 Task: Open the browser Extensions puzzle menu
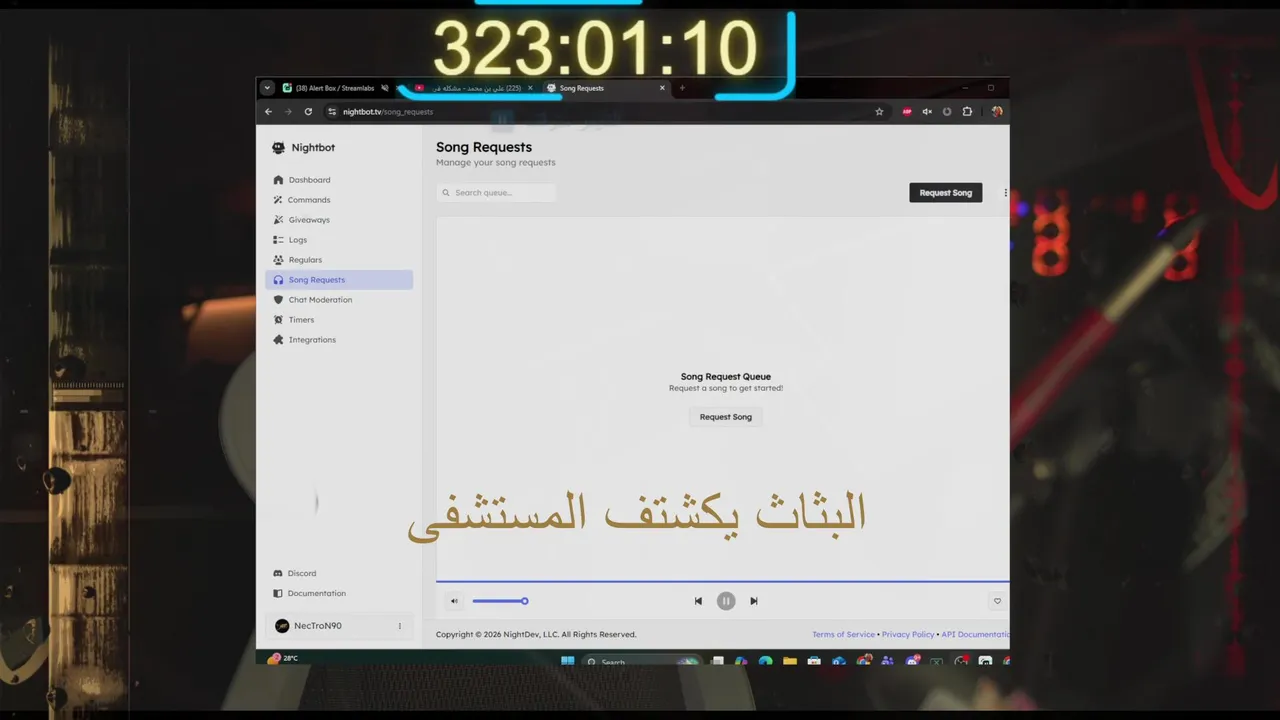[967, 112]
